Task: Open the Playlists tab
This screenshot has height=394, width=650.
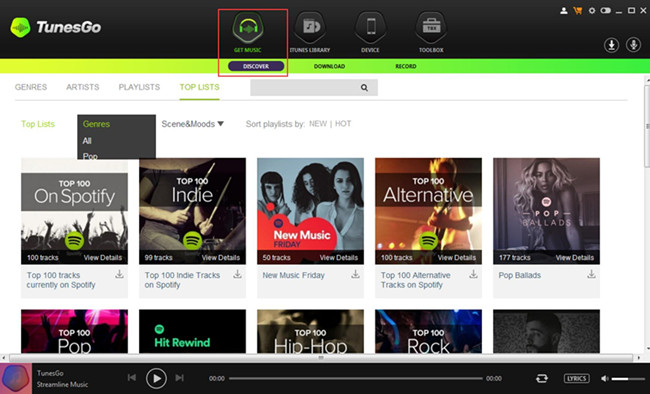Action: [139, 87]
